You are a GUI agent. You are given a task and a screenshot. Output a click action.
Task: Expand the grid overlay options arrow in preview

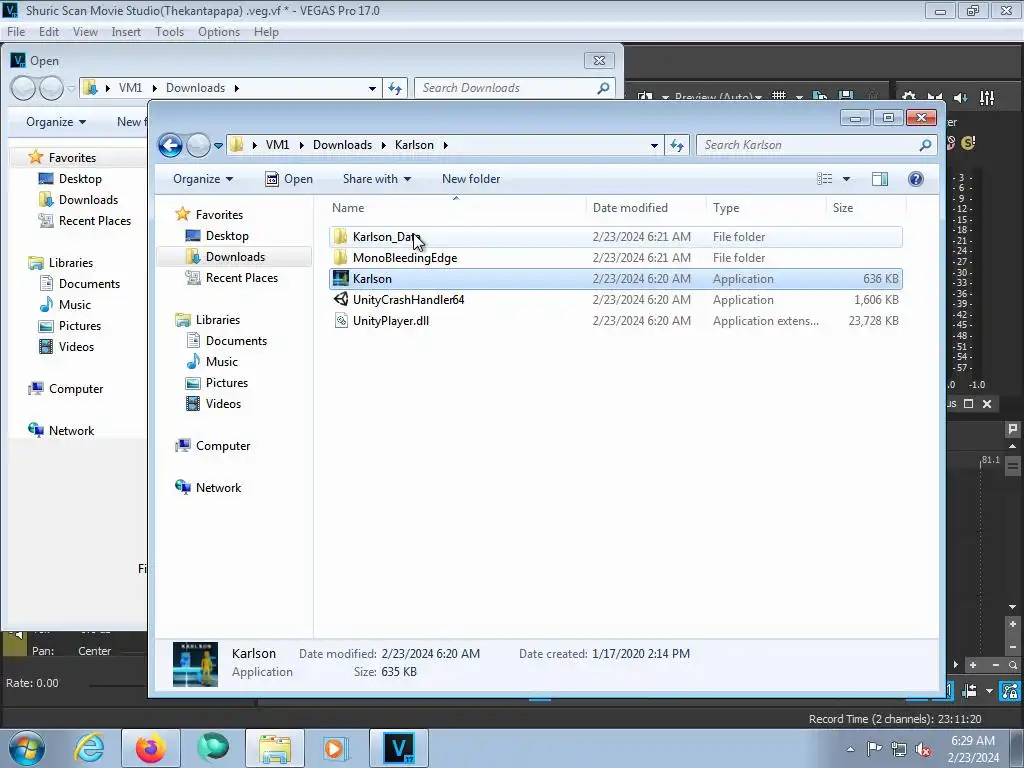pyautogui.click(x=799, y=97)
